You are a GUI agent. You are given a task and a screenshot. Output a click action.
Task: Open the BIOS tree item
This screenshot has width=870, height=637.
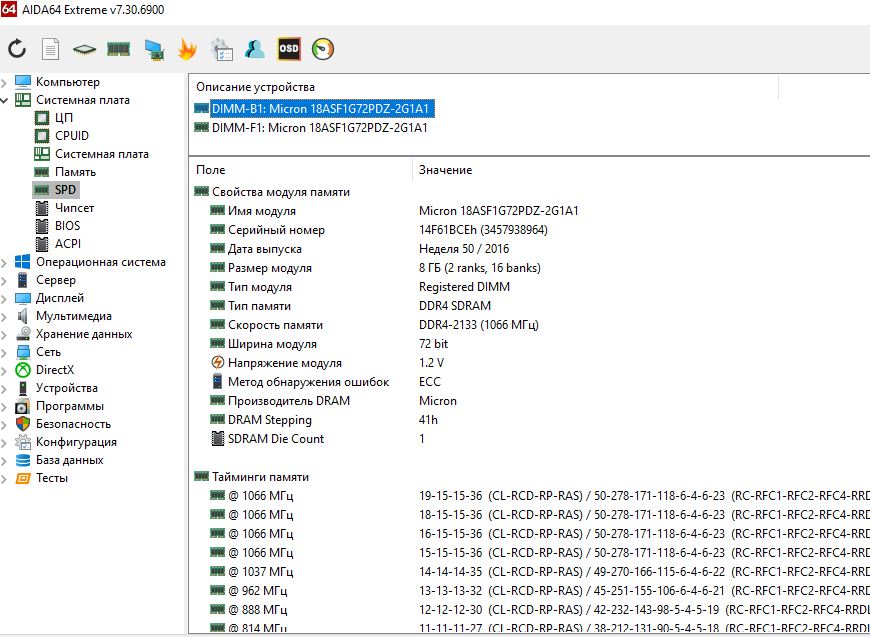[x=67, y=226]
